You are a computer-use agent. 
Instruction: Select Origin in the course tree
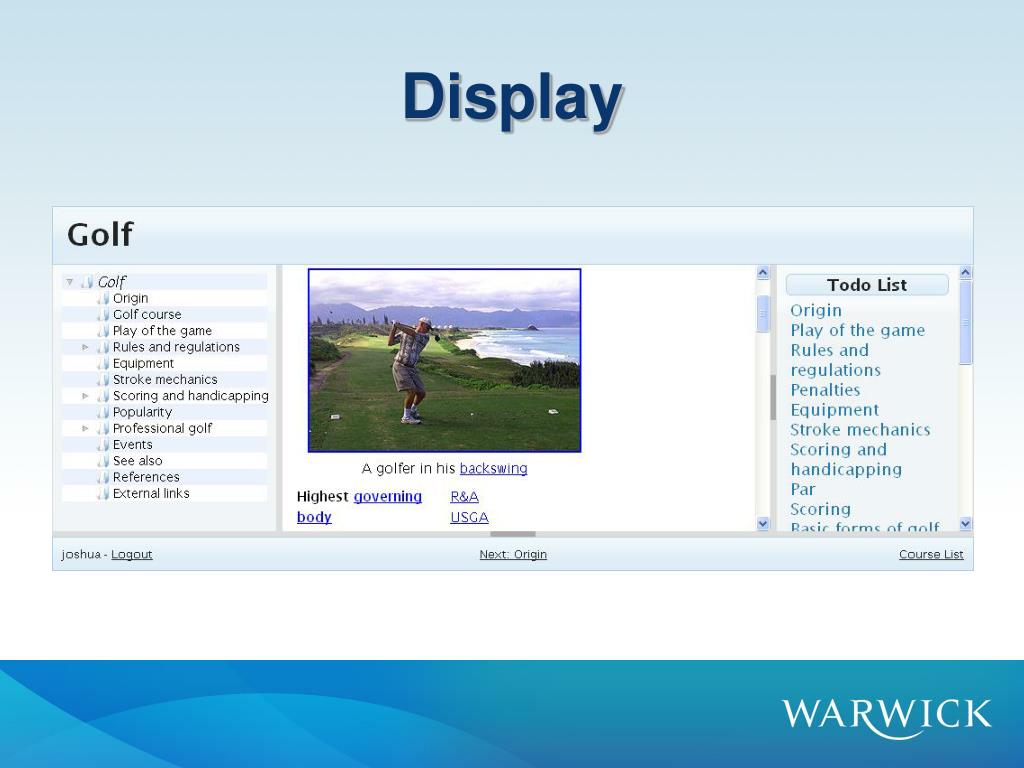pos(131,298)
